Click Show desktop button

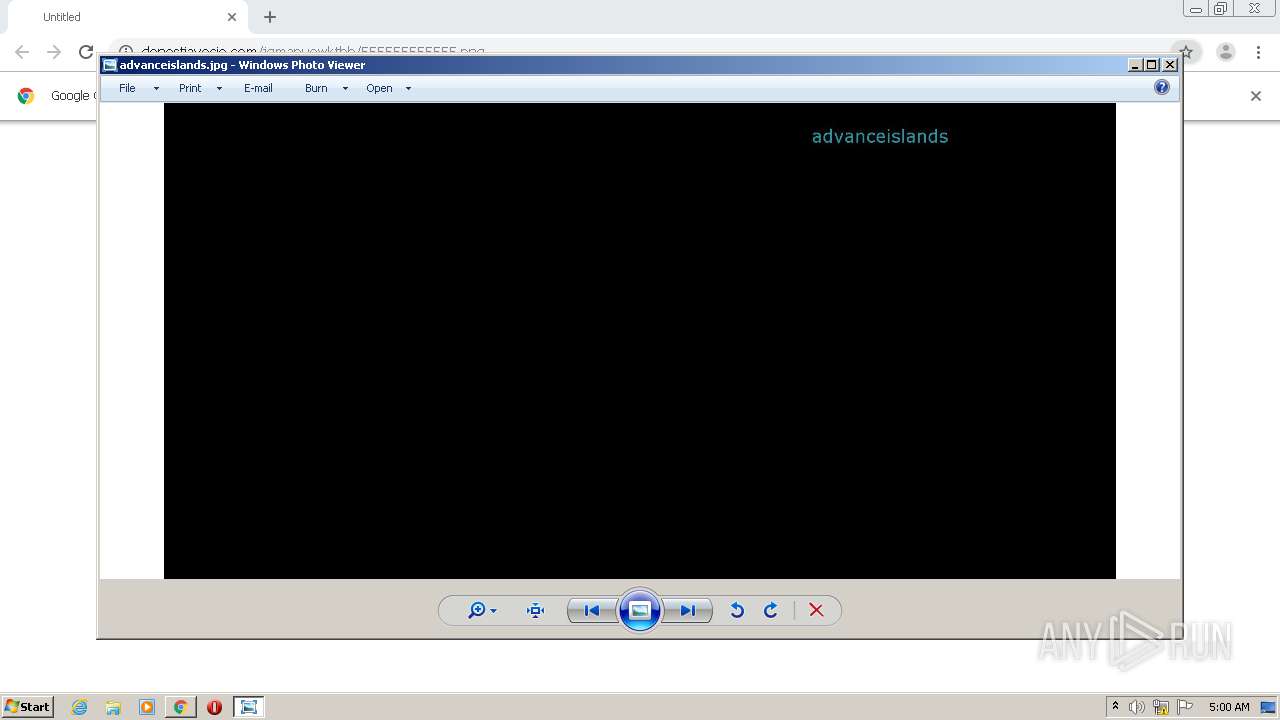(1269, 707)
